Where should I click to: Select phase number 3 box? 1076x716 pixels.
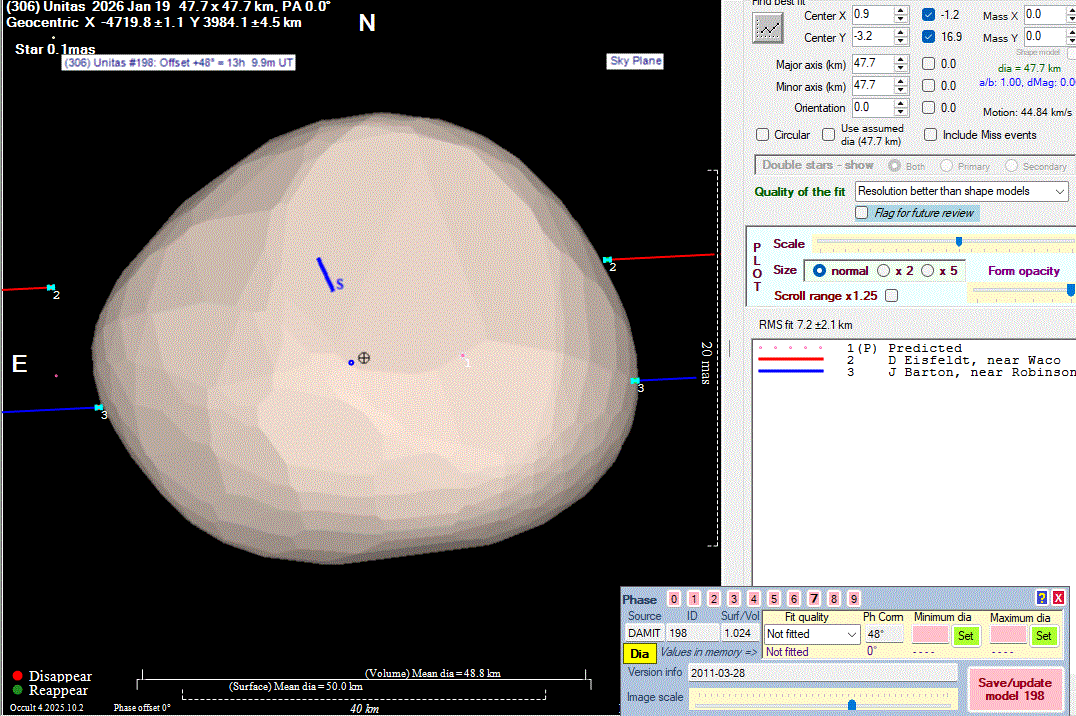[x=734, y=599]
